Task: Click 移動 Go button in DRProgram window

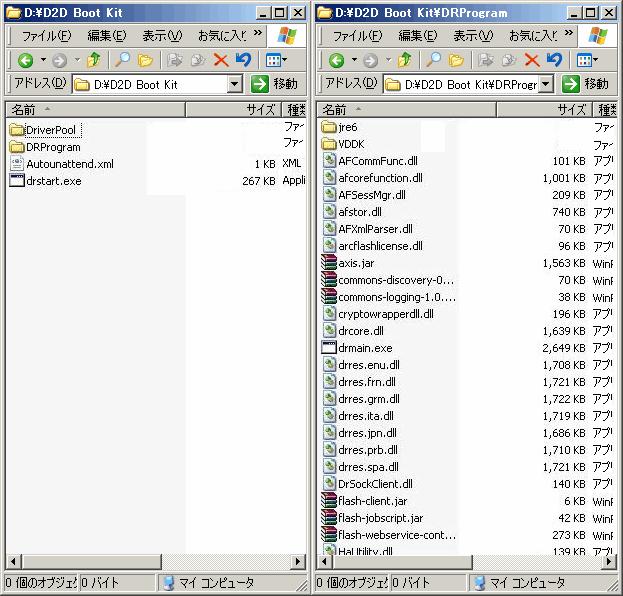Action: tap(586, 84)
